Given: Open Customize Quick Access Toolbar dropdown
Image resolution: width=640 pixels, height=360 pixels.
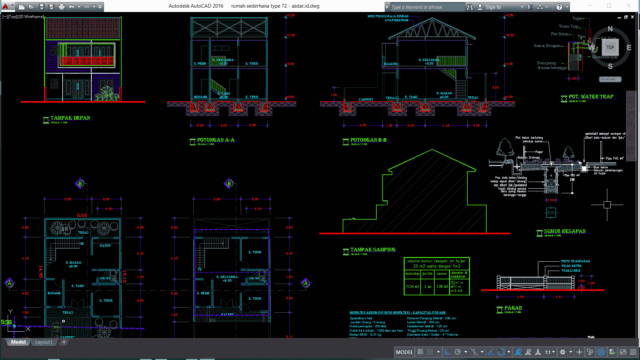Looking at the screenshot, I should [x=100, y=7].
